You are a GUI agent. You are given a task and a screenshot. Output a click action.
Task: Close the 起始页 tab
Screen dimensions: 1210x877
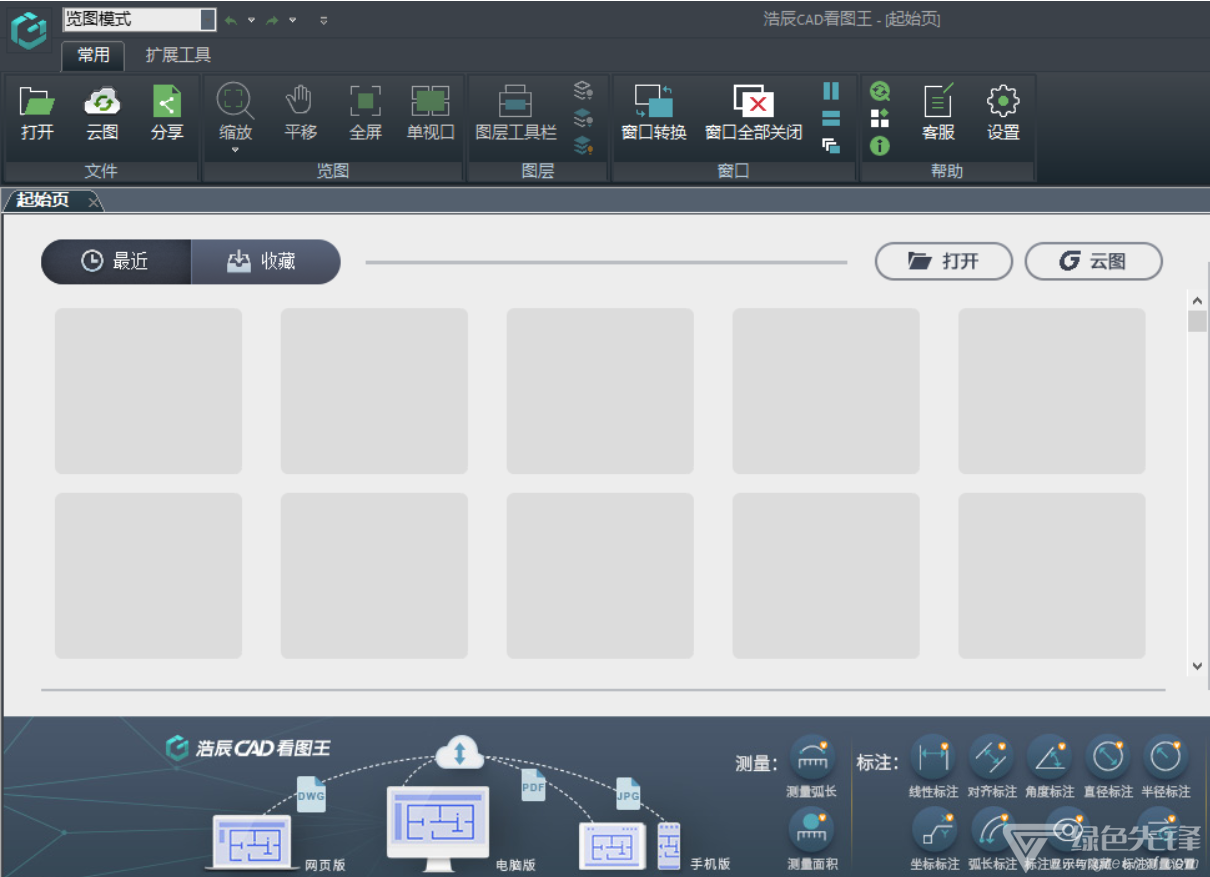pyautogui.click(x=93, y=202)
